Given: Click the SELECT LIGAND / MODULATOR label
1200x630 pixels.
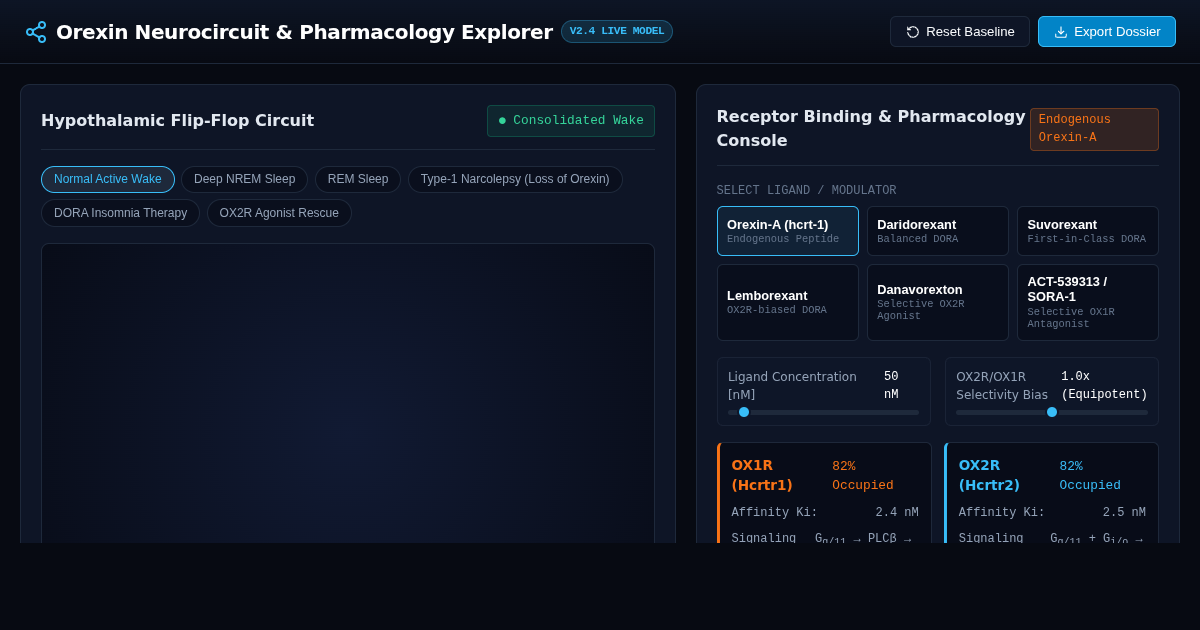Looking at the screenshot, I should (806, 191).
